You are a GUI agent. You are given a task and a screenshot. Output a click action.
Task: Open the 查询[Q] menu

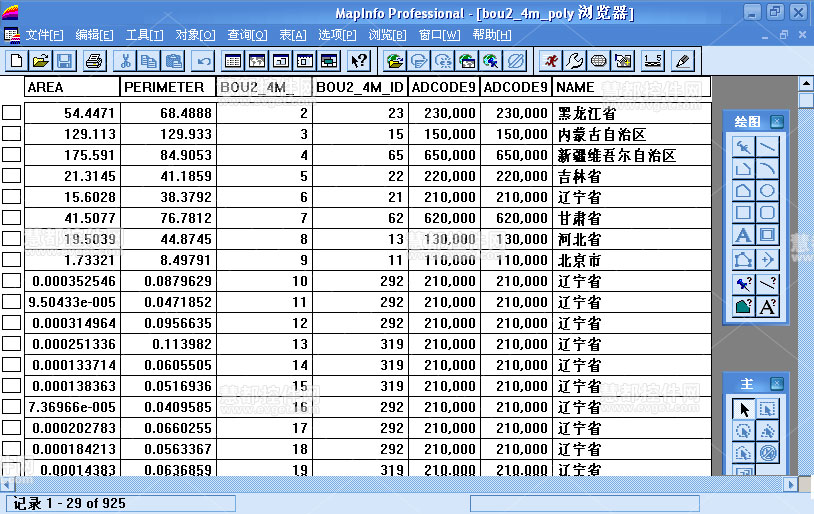pyautogui.click(x=247, y=35)
